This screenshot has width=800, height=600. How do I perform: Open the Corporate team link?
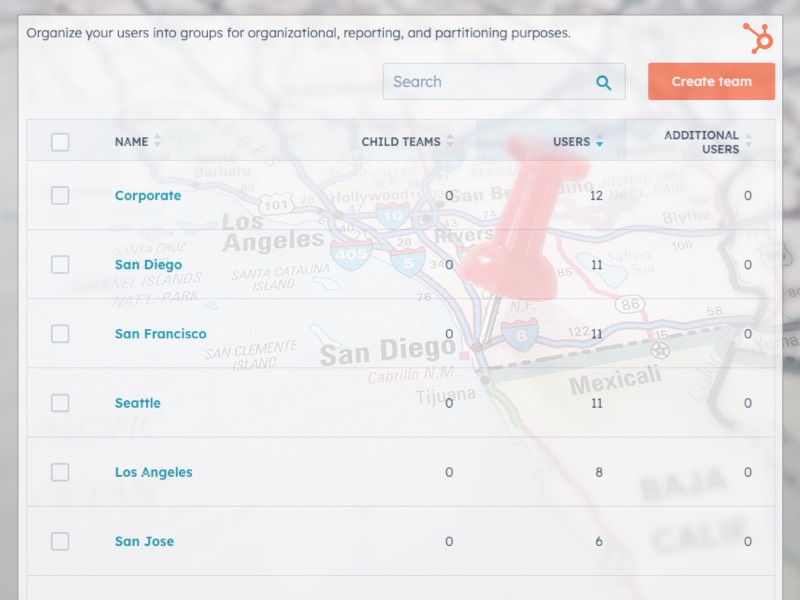tap(148, 196)
